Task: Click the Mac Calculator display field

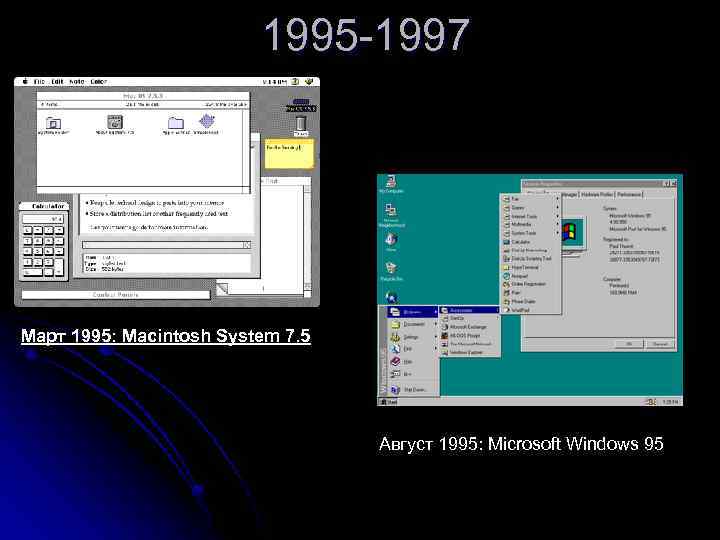Action: pyautogui.click(x=44, y=219)
